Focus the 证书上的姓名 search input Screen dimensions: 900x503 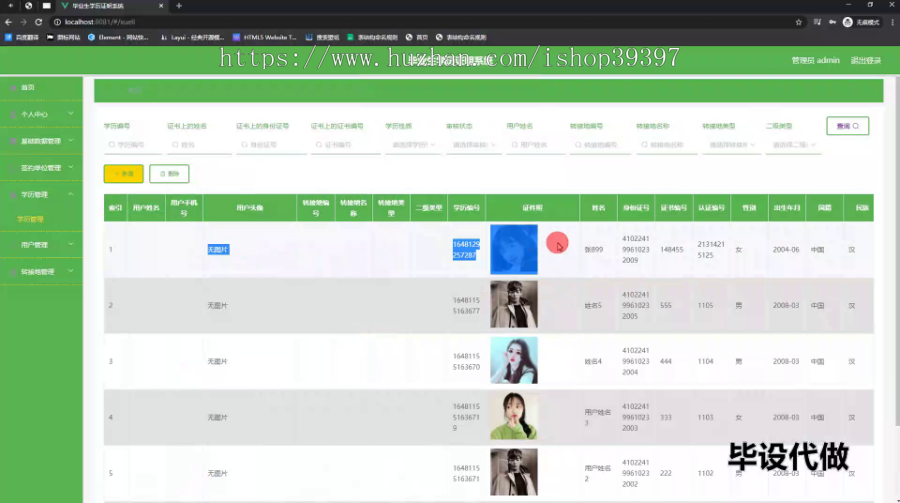coord(199,145)
